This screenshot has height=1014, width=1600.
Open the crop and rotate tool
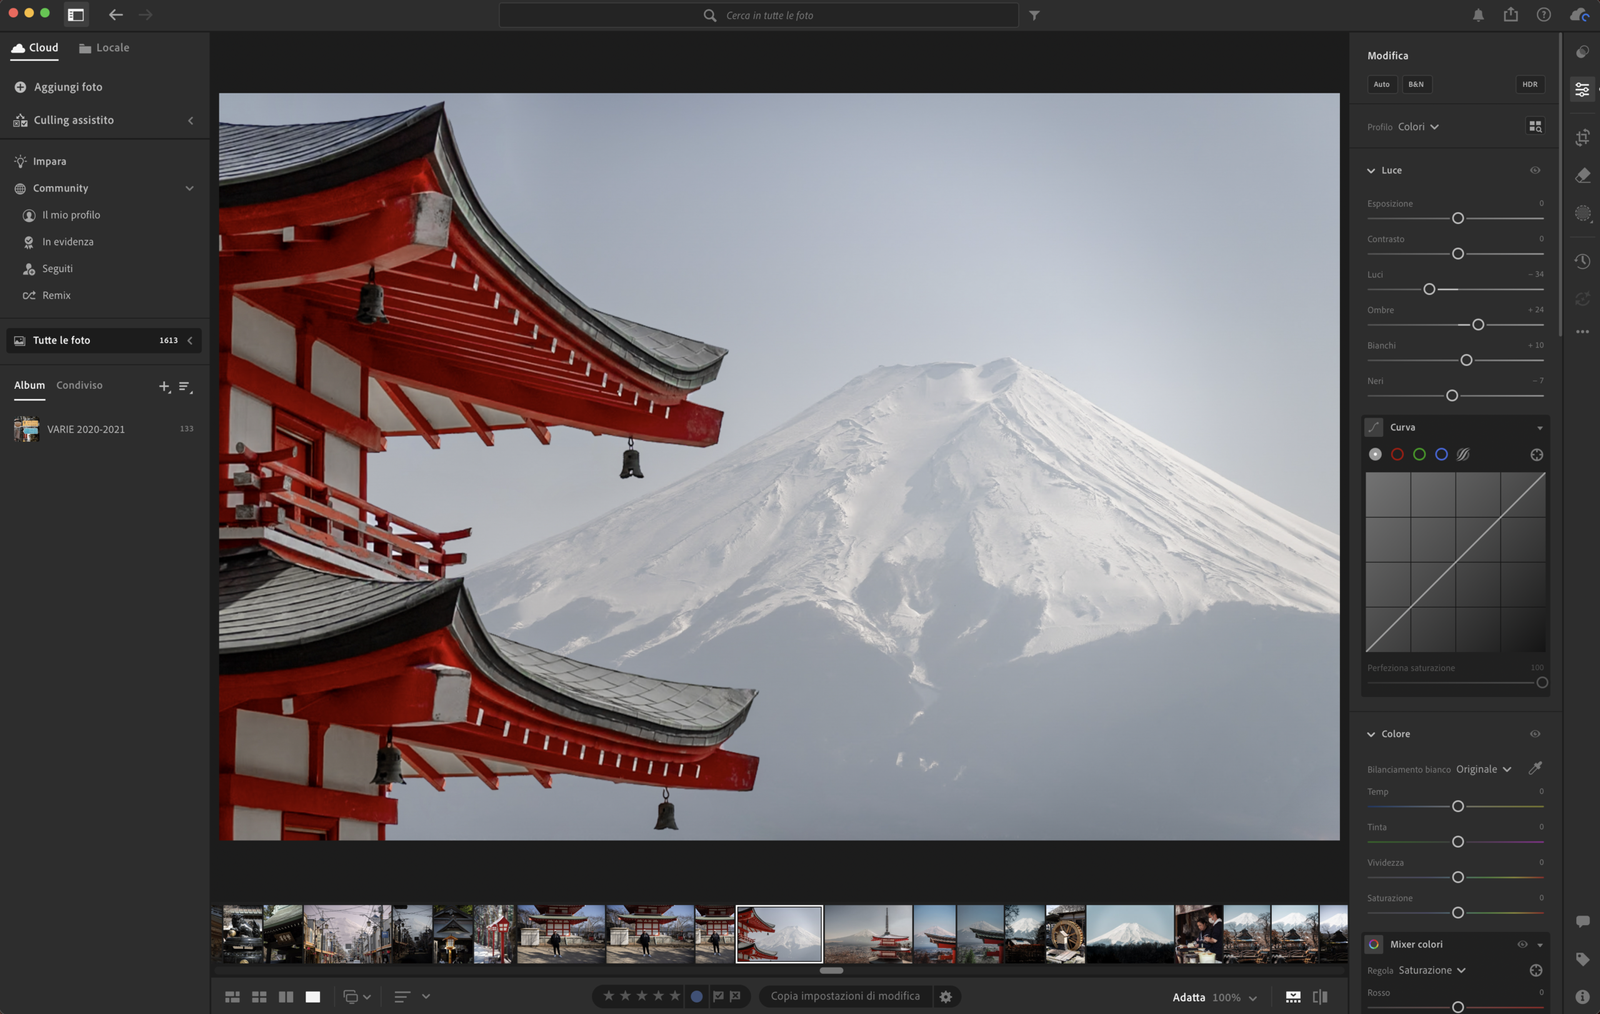[1582, 137]
